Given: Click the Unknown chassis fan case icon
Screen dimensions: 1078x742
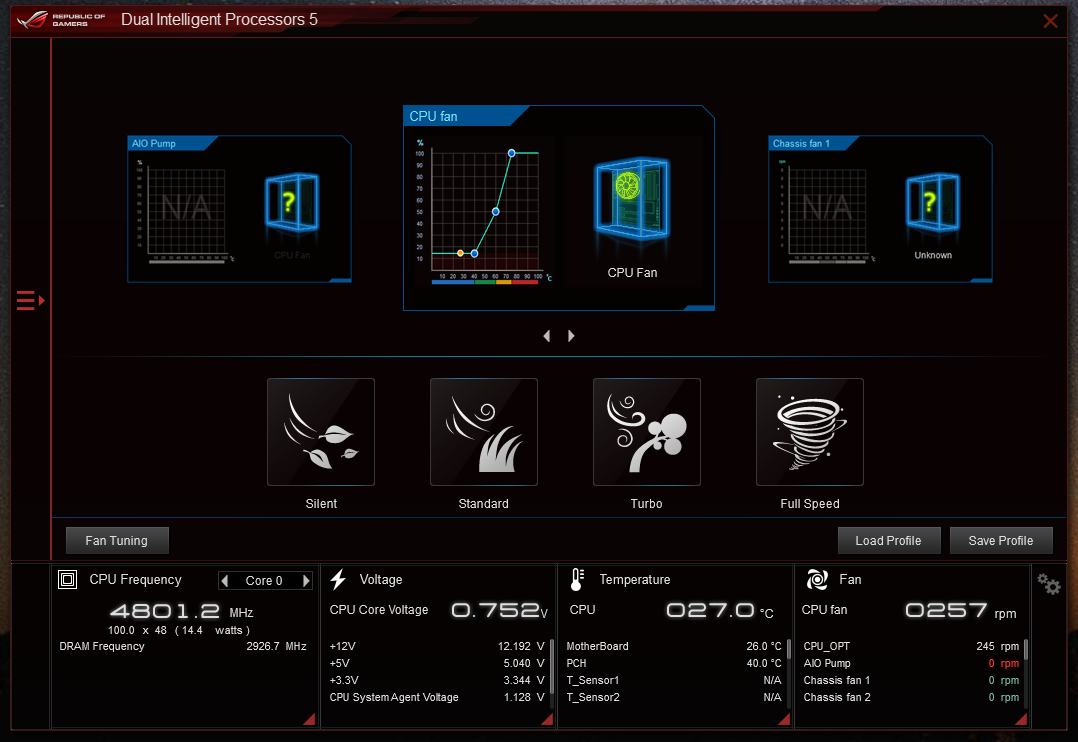Looking at the screenshot, I should 932,202.
